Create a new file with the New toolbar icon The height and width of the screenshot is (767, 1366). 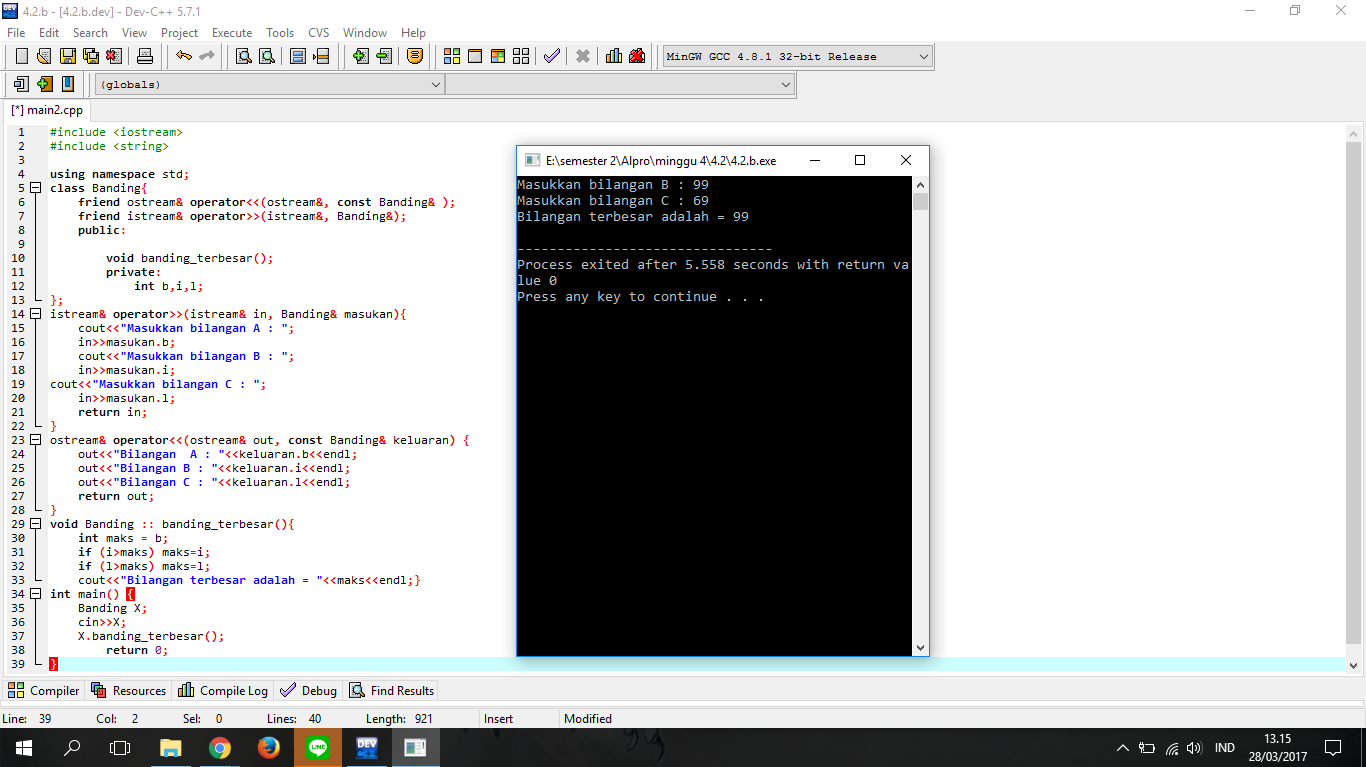click(21, 56)
